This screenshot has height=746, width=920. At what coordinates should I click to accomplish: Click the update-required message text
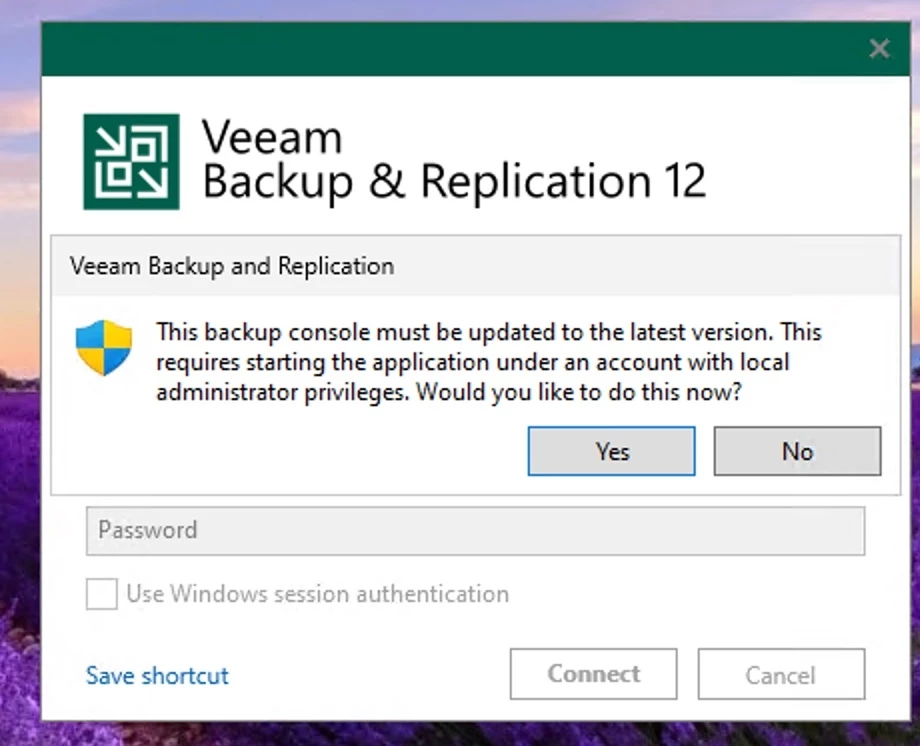click(488, 362)
